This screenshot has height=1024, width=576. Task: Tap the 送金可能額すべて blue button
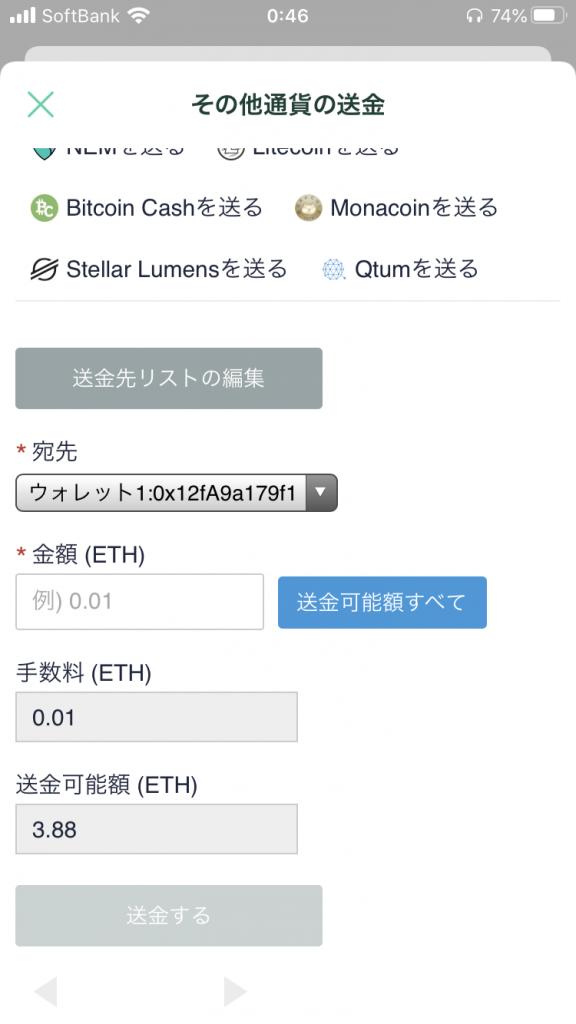[382, 602]
